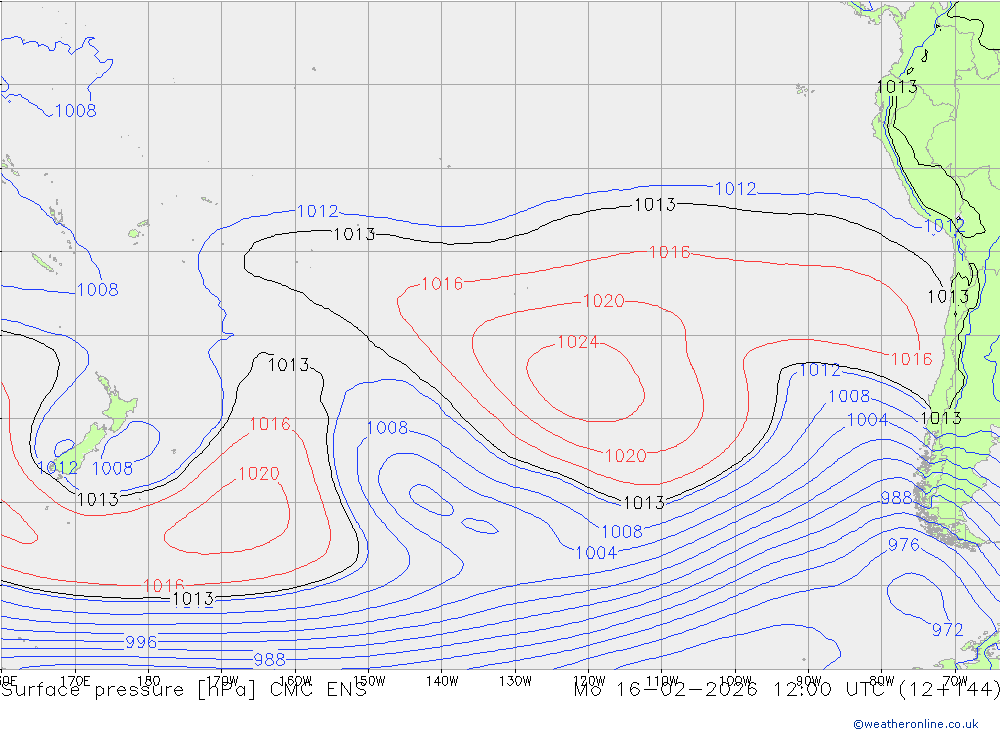
Task: Click the 1020 label southeast of New Zealand
Action: click(x=258, y=474)
